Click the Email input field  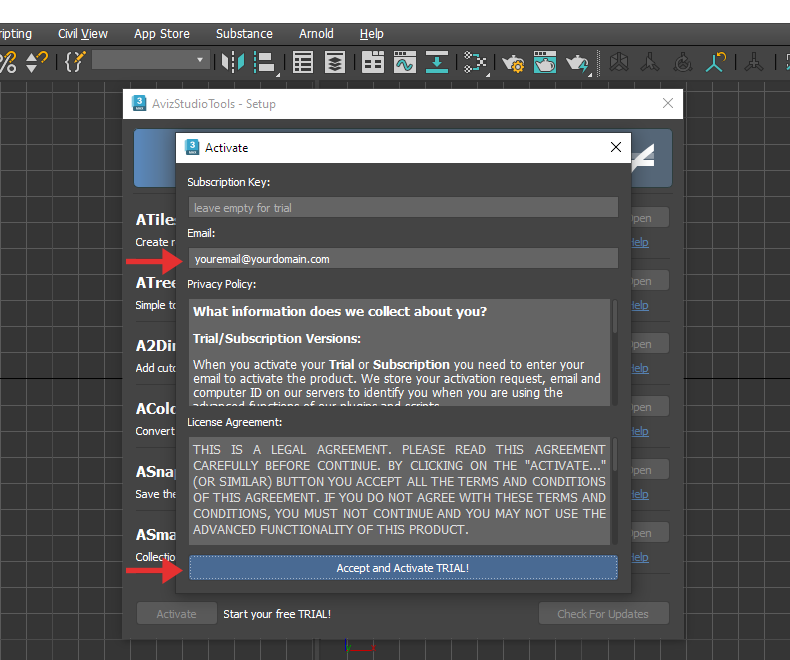pos(403,259)
